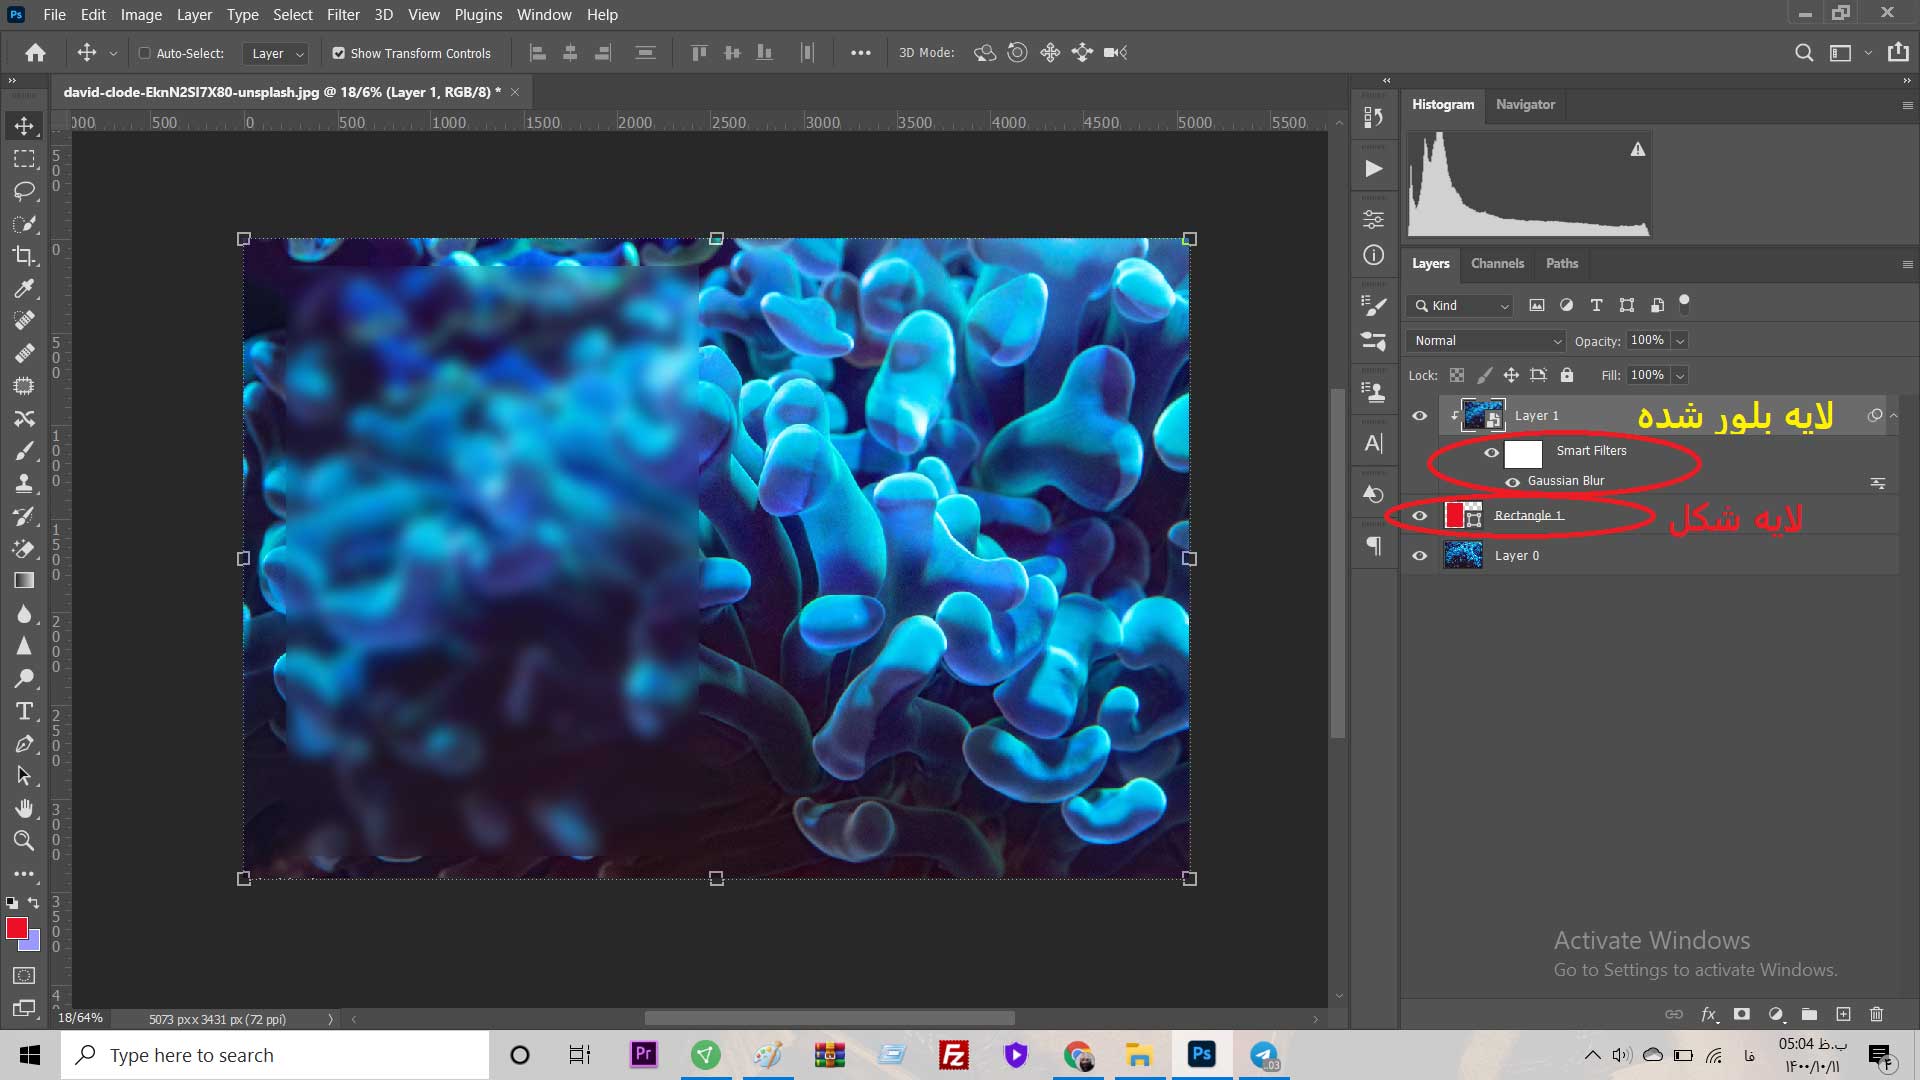Toggle the Auto-Select checkbox
The height and width of the screenshot is (1080, 1920).
(144, 53)
